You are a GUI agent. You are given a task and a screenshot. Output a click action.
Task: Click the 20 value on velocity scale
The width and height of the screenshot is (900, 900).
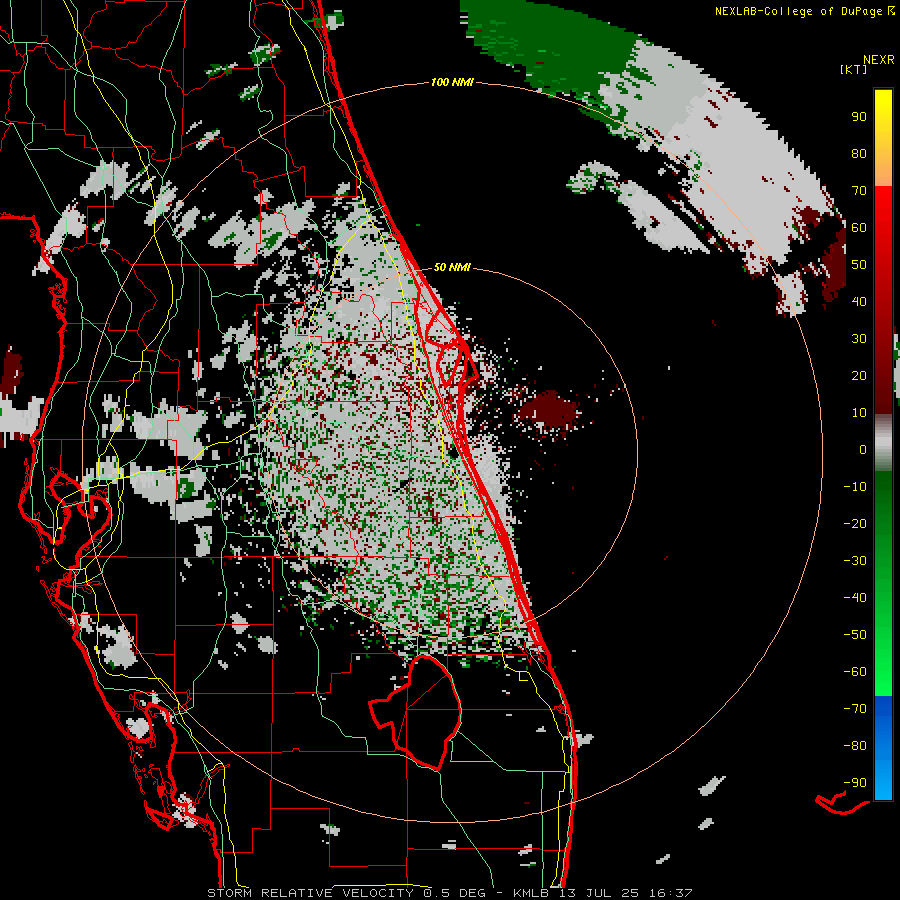859,375
